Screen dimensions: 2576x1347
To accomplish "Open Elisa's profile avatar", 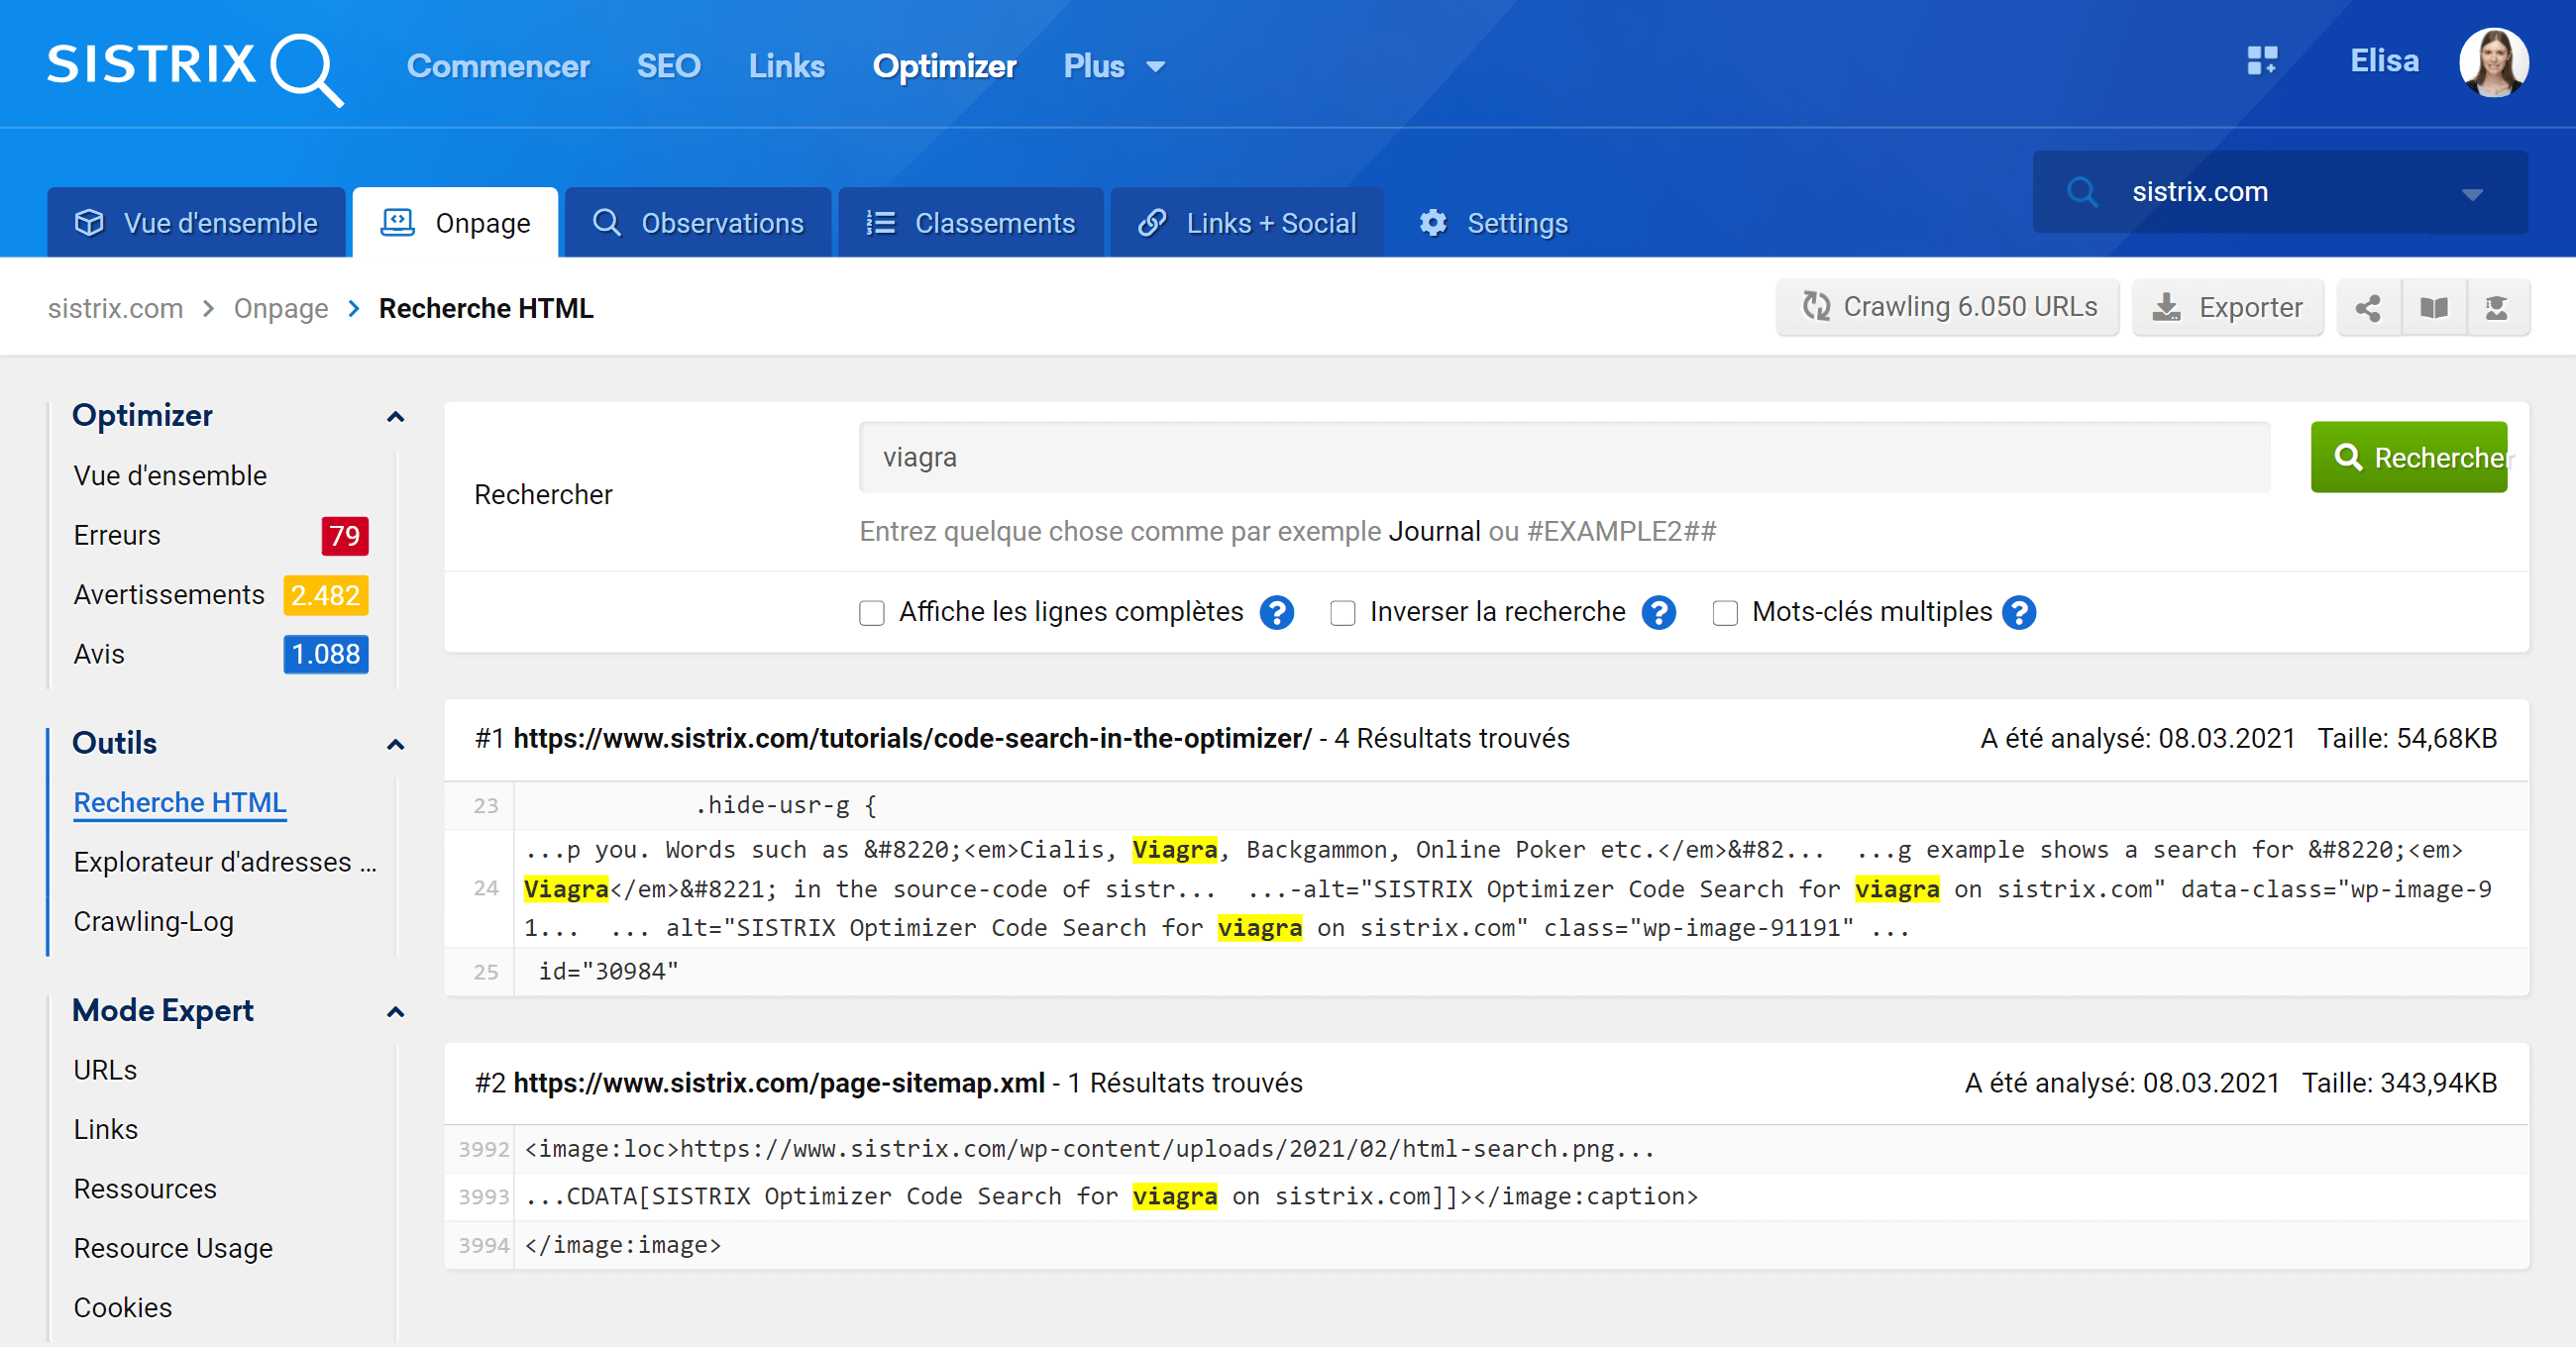I will click(2493, 62).
